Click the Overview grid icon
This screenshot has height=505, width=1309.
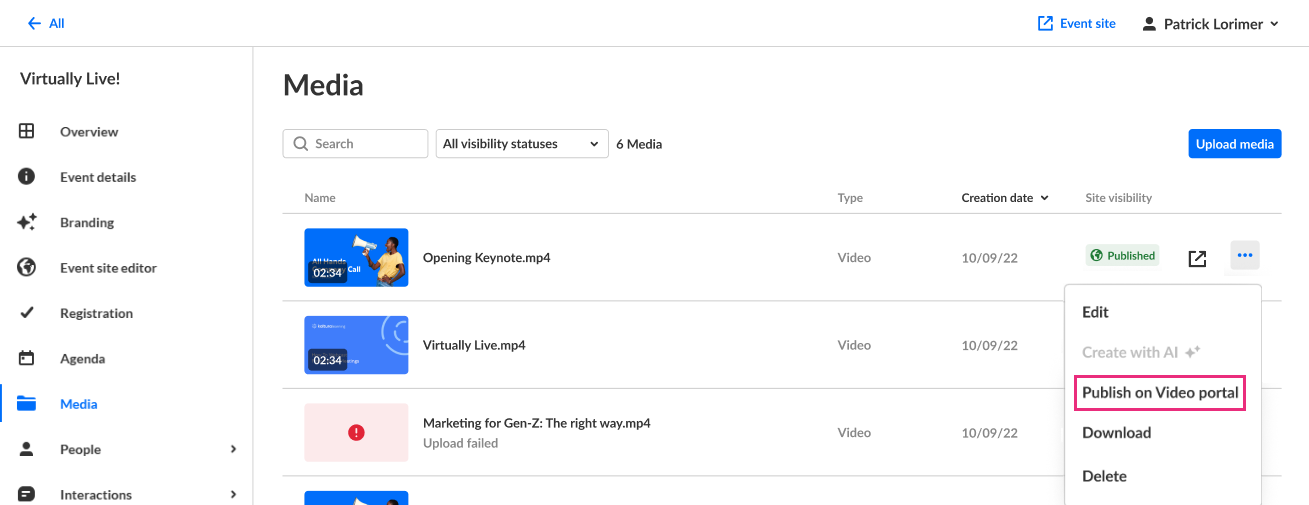click(27, 131)
